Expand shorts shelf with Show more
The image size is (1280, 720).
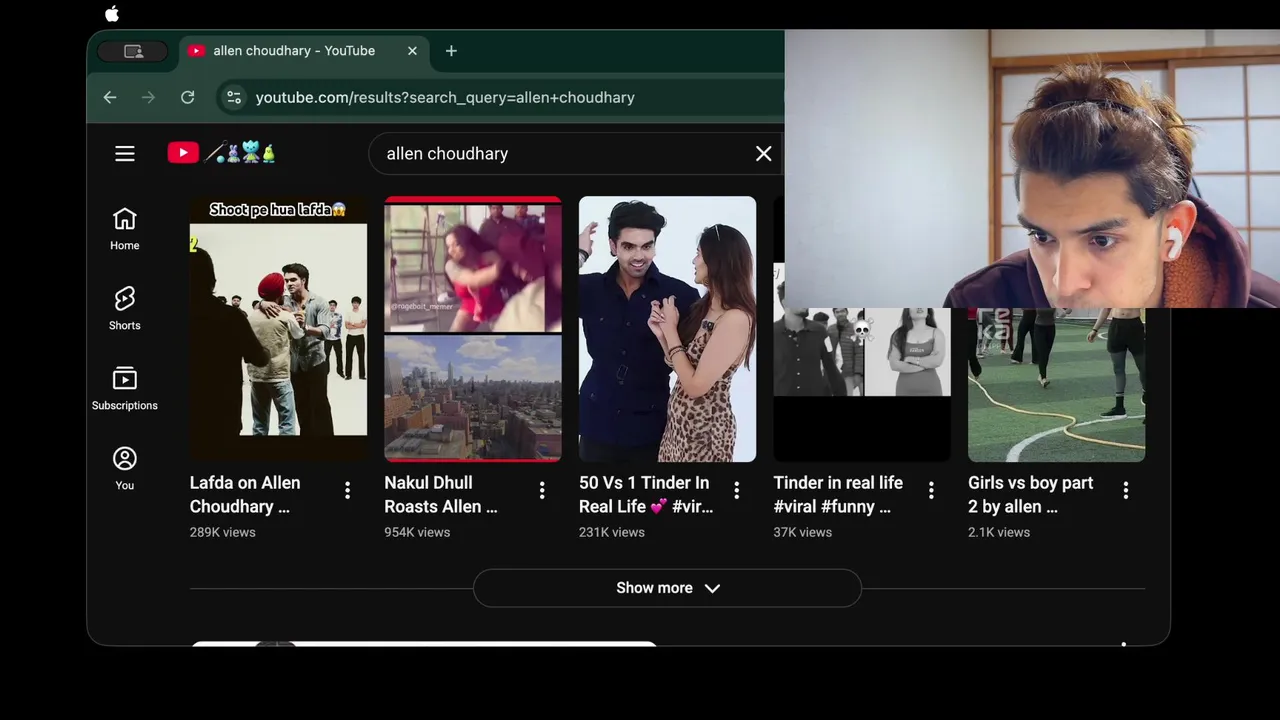pos(667,588)
